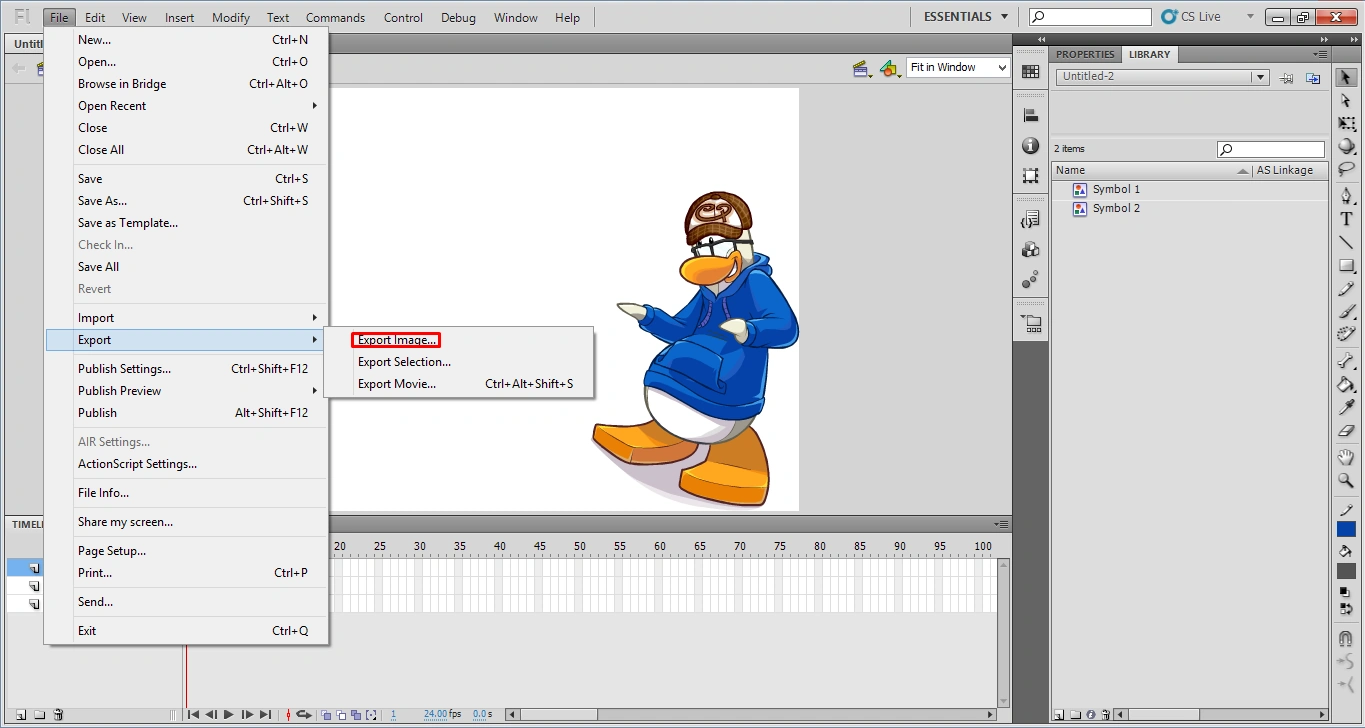
Task: Select the Hand tool
Action: coord(1346,457)
